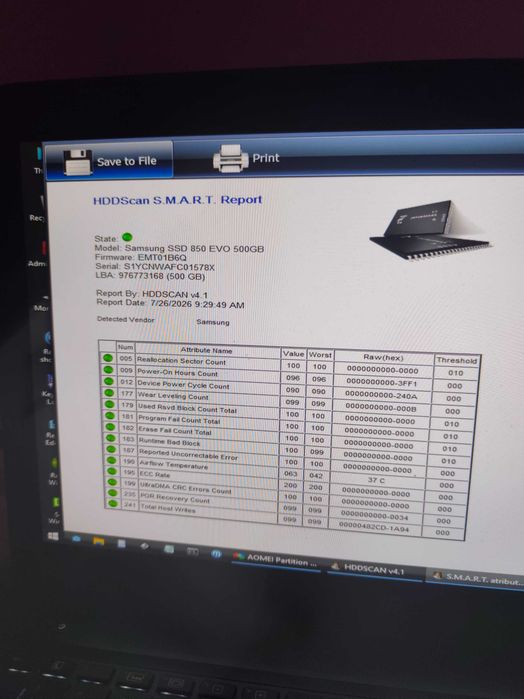The image size is (524, 699).
Task: Click the Wear Leveling Count attribute name
Action: click(x=173, y=395)
